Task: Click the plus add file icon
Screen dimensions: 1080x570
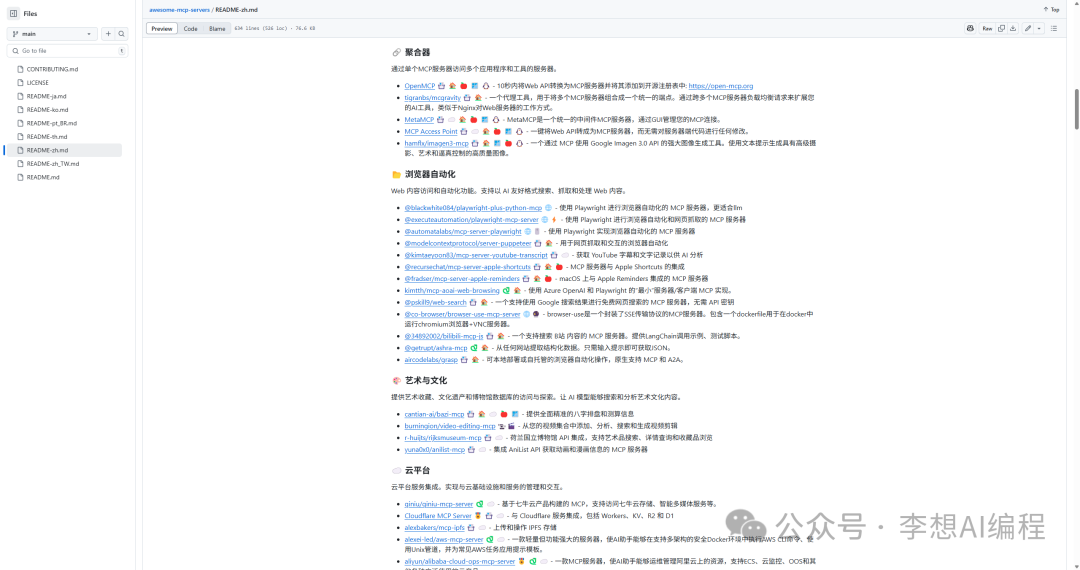Action: (x=108, y=34)
